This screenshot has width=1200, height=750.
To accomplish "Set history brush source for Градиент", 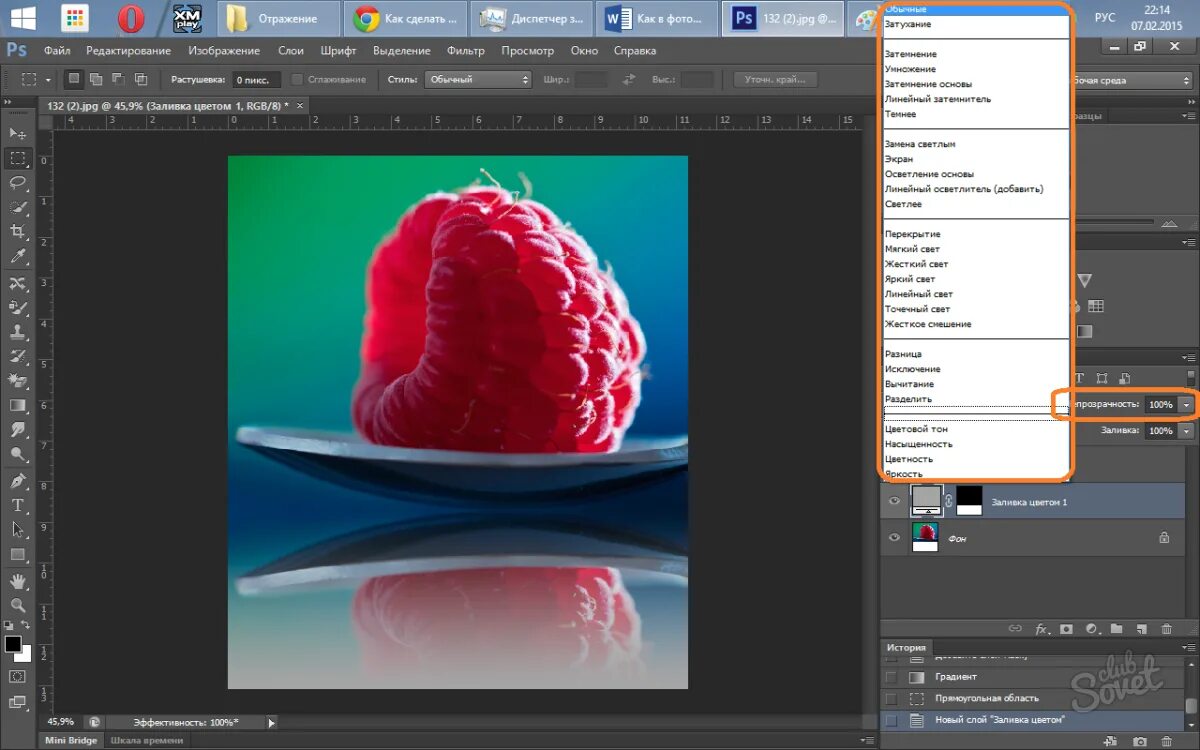I will click(x=891, y=677).
